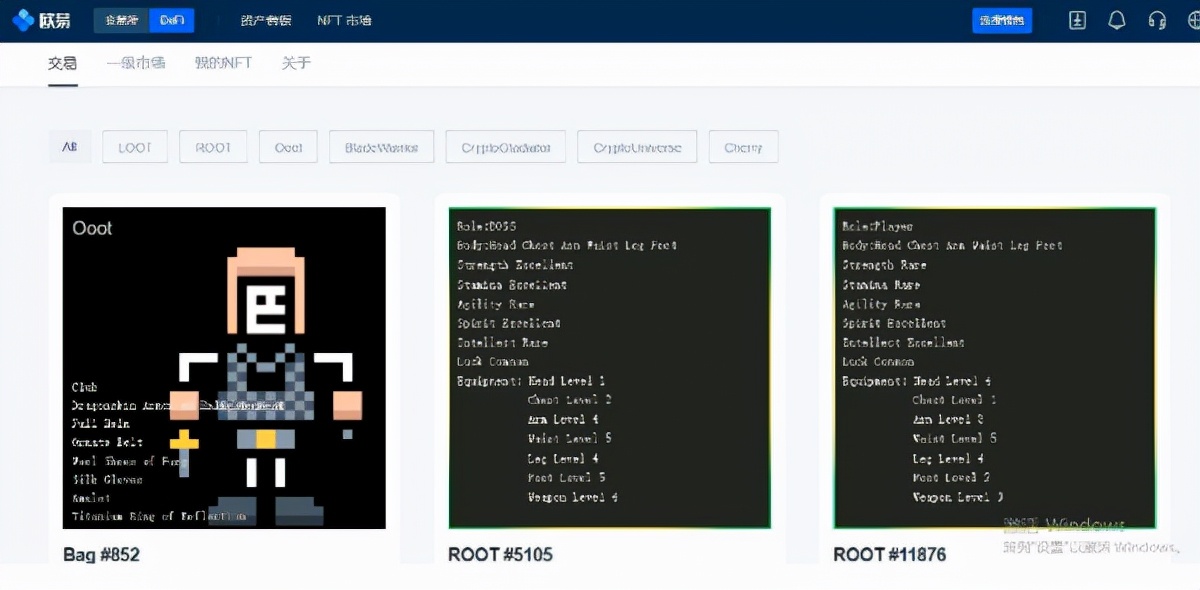The width and height of the screenshot is (1200, 590).
Task: Select the ROOT #5105 attribute card
Action: pyautogui.click(x=610, y=367)
